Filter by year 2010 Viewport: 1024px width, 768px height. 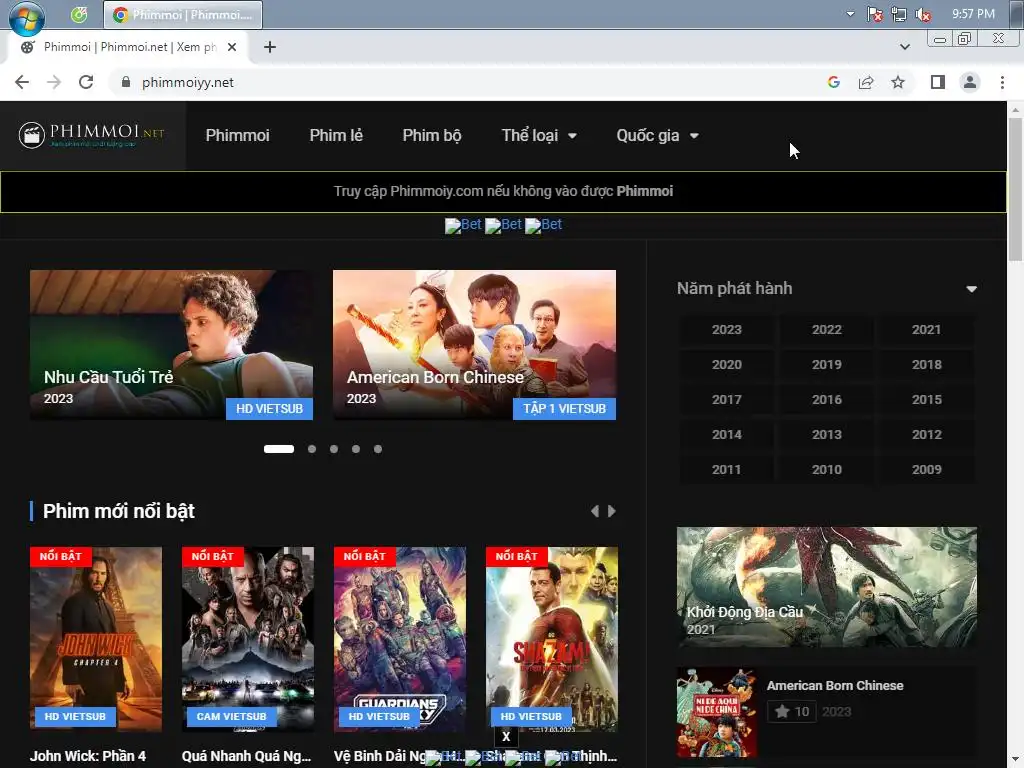(x=827, y=470)
